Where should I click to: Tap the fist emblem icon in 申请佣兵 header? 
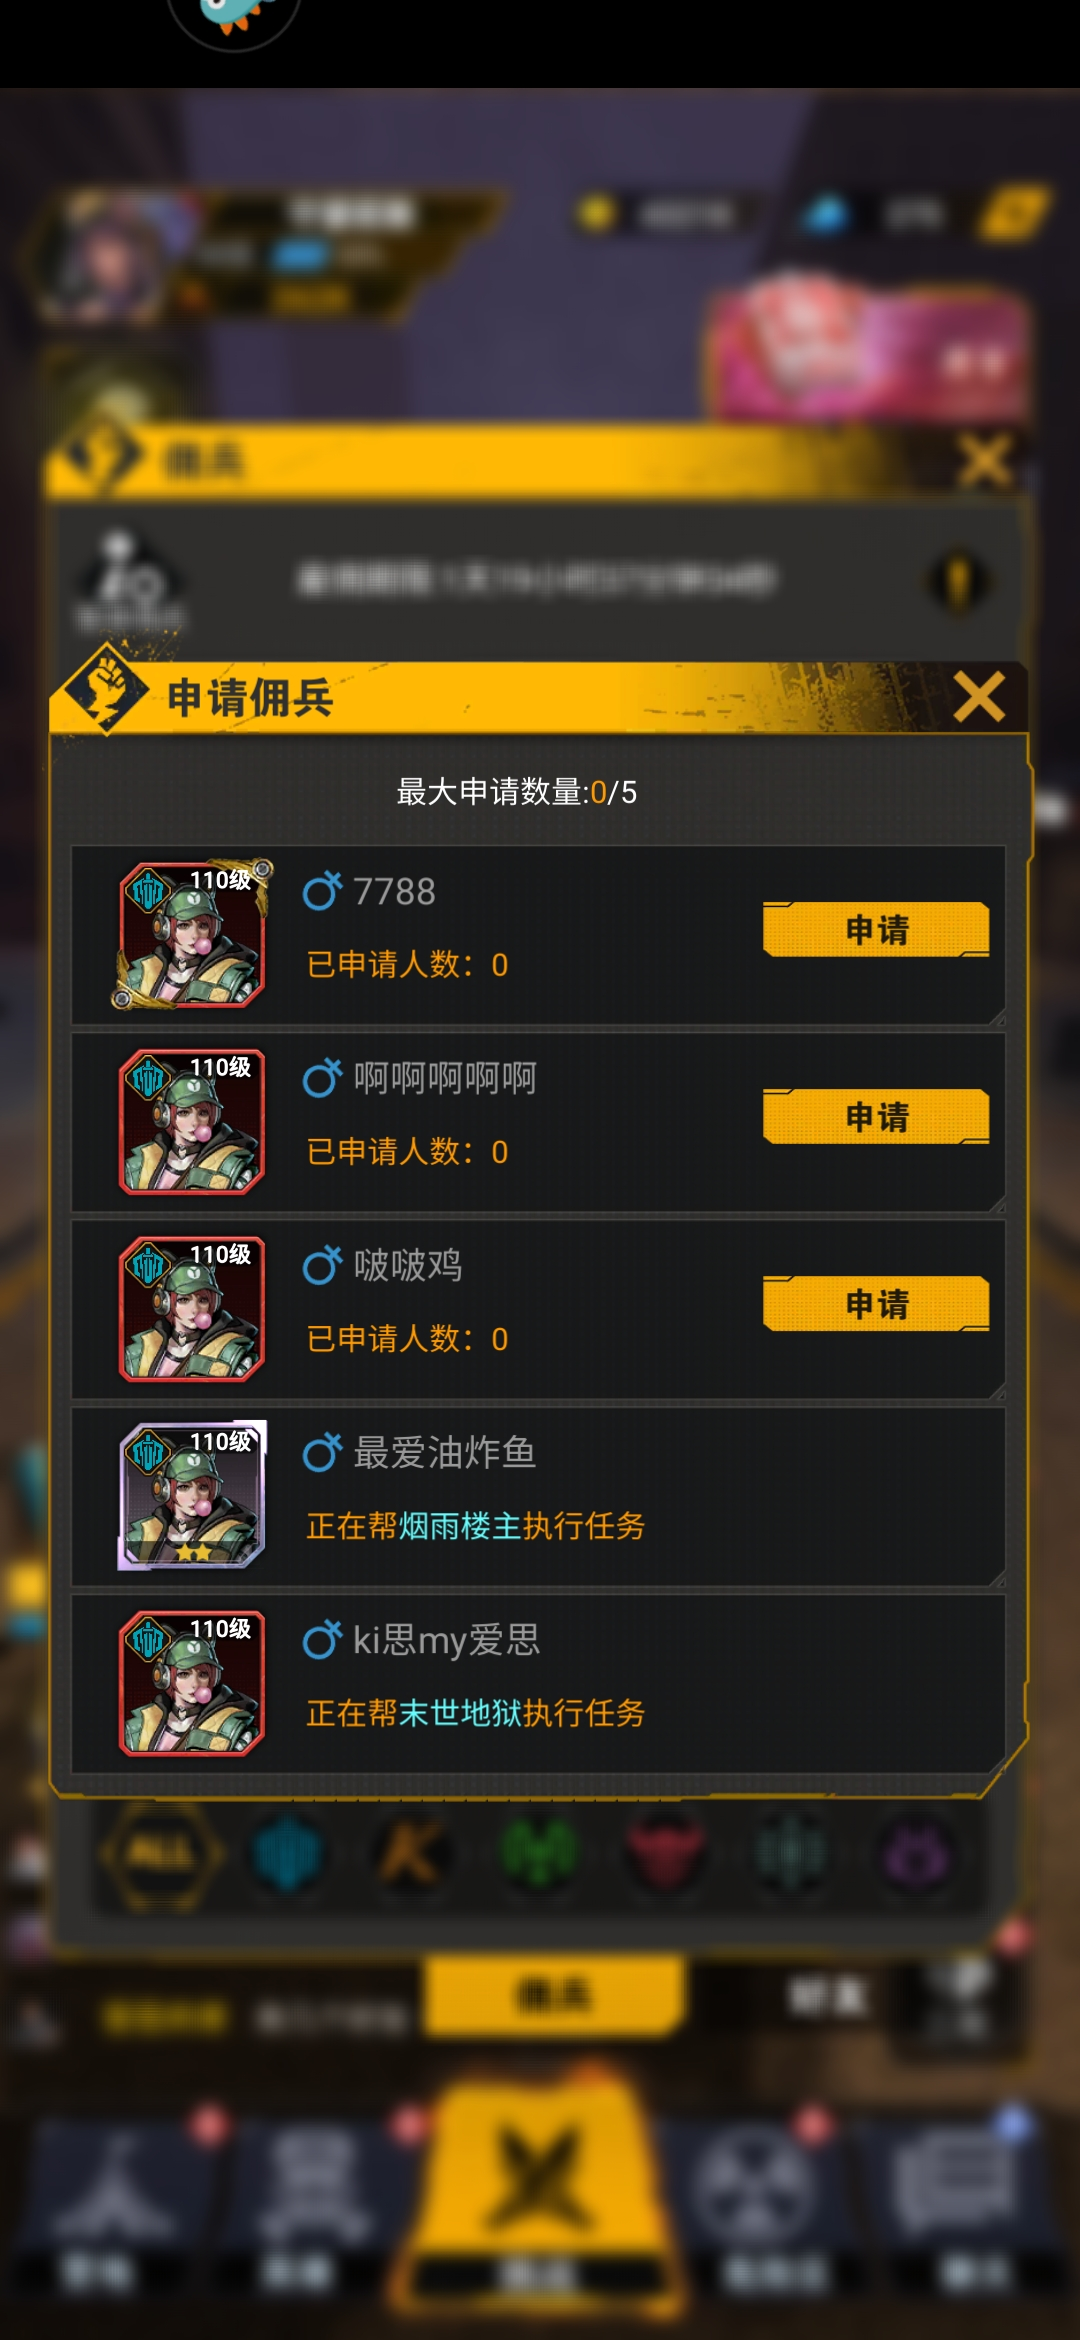click(x=106, y=690)
